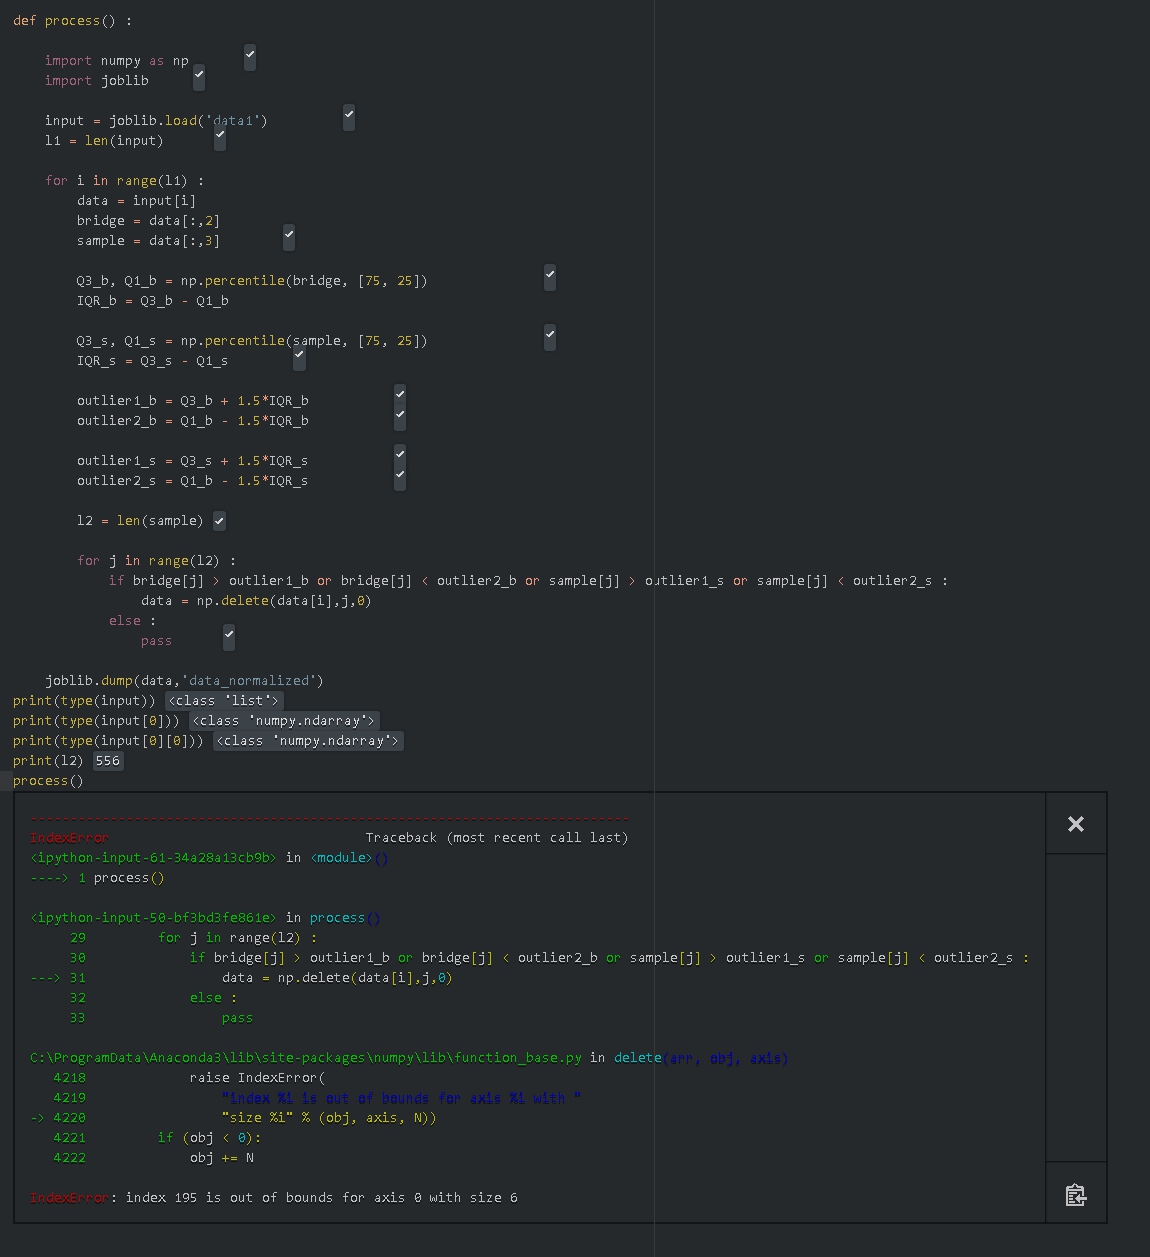
Task: Click the checkmark beside 'import numpy as np'
Action: point(250,57)
